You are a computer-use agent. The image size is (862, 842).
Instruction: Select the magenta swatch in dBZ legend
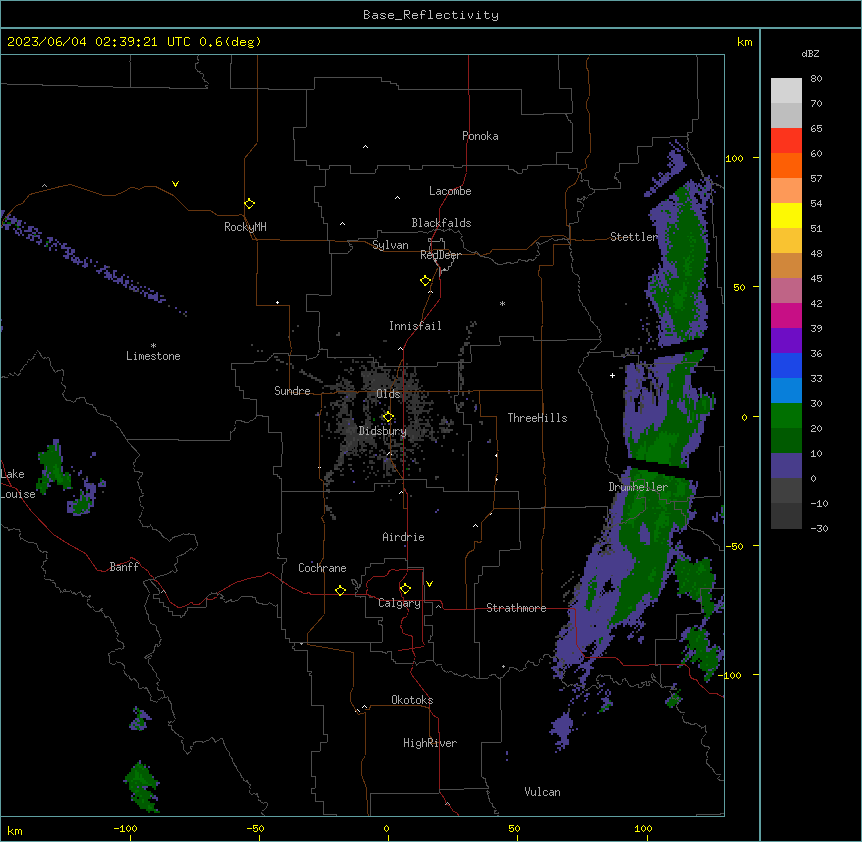(x=786, y=315)
